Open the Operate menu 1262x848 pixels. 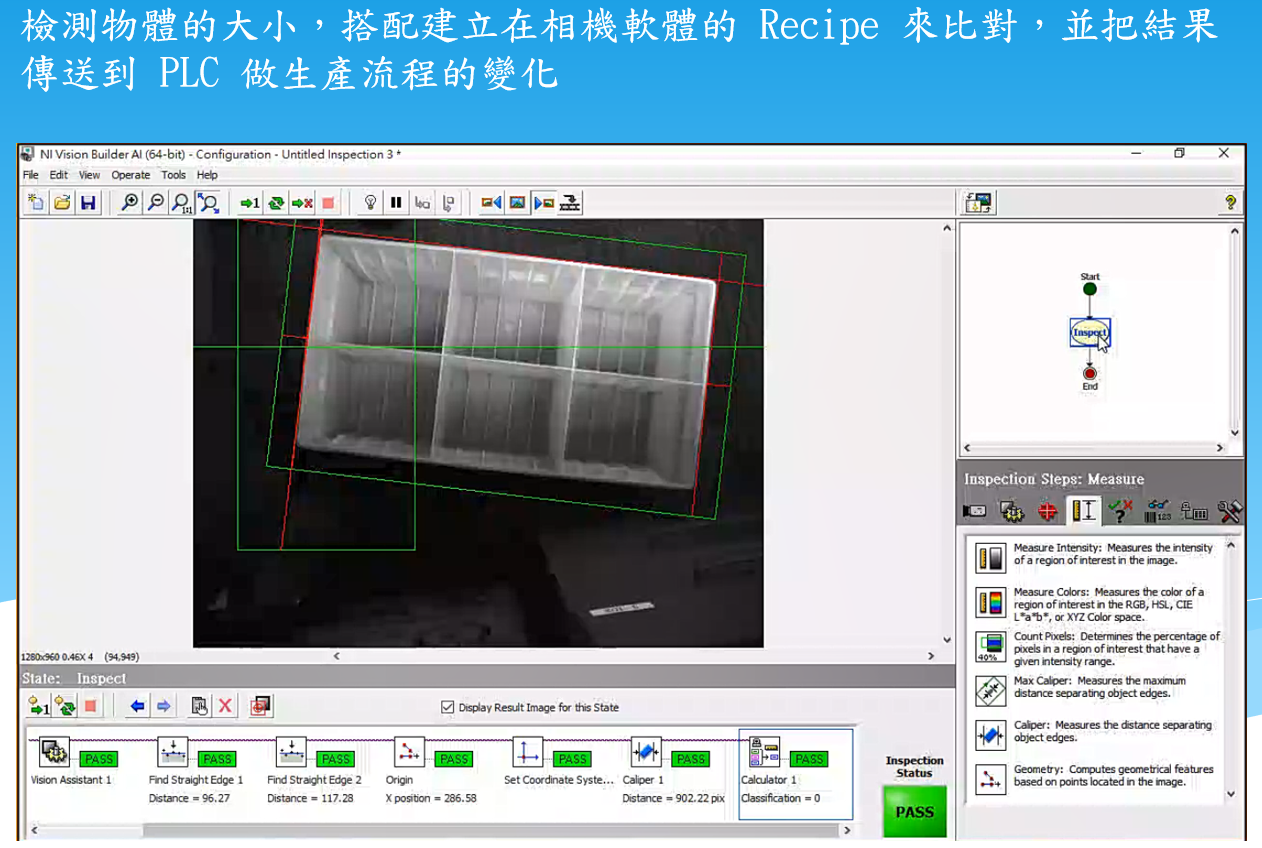click(130, 175)
